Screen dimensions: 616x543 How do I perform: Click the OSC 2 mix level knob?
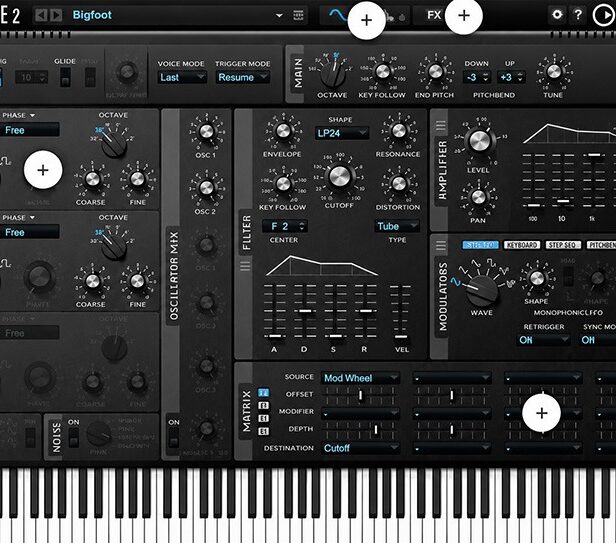point(206,188)
